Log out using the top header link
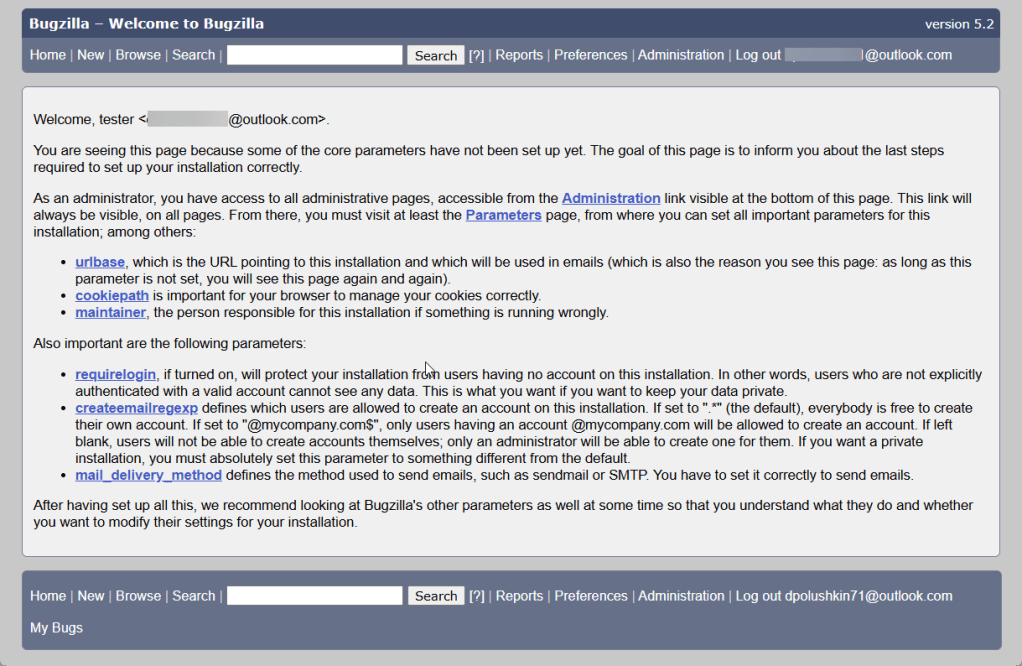Screen dimensions: 1022x666 click(x=758, y=55)
